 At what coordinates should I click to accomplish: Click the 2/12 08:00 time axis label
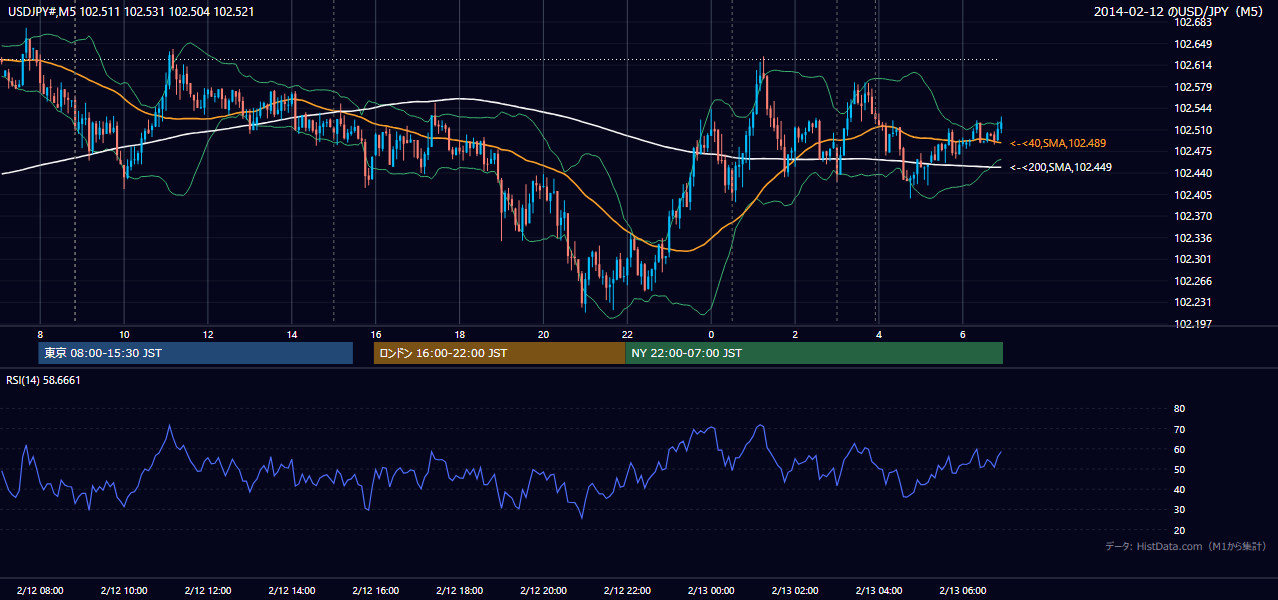[40, 591]
